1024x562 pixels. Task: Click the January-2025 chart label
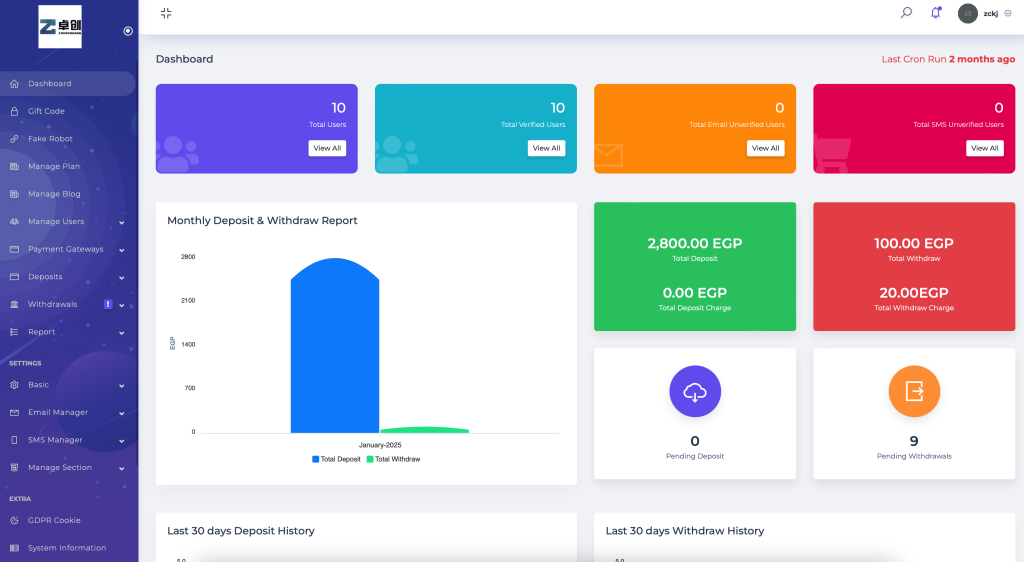tap(380, 445)
